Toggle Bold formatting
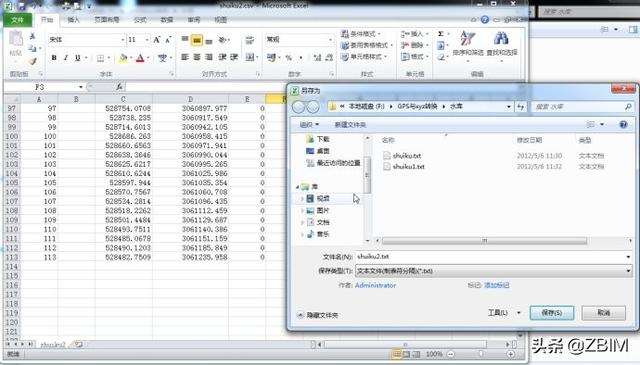The height and width of the screenshot is (365, 640). click(54, 58)
